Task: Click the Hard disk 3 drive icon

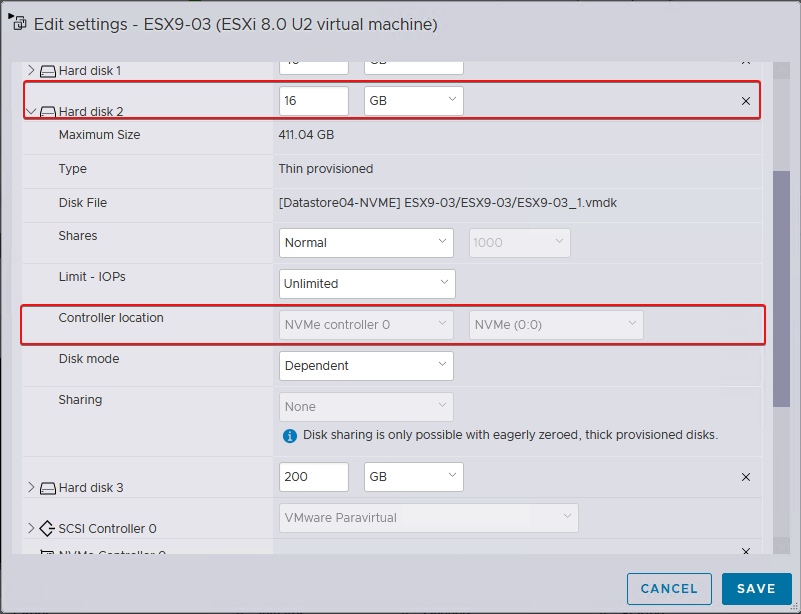Action: pos(48,488)
